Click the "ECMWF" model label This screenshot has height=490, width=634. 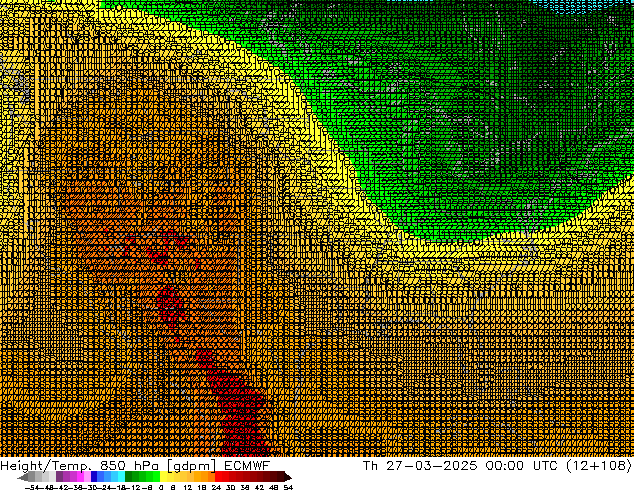(x=247, y=466)
